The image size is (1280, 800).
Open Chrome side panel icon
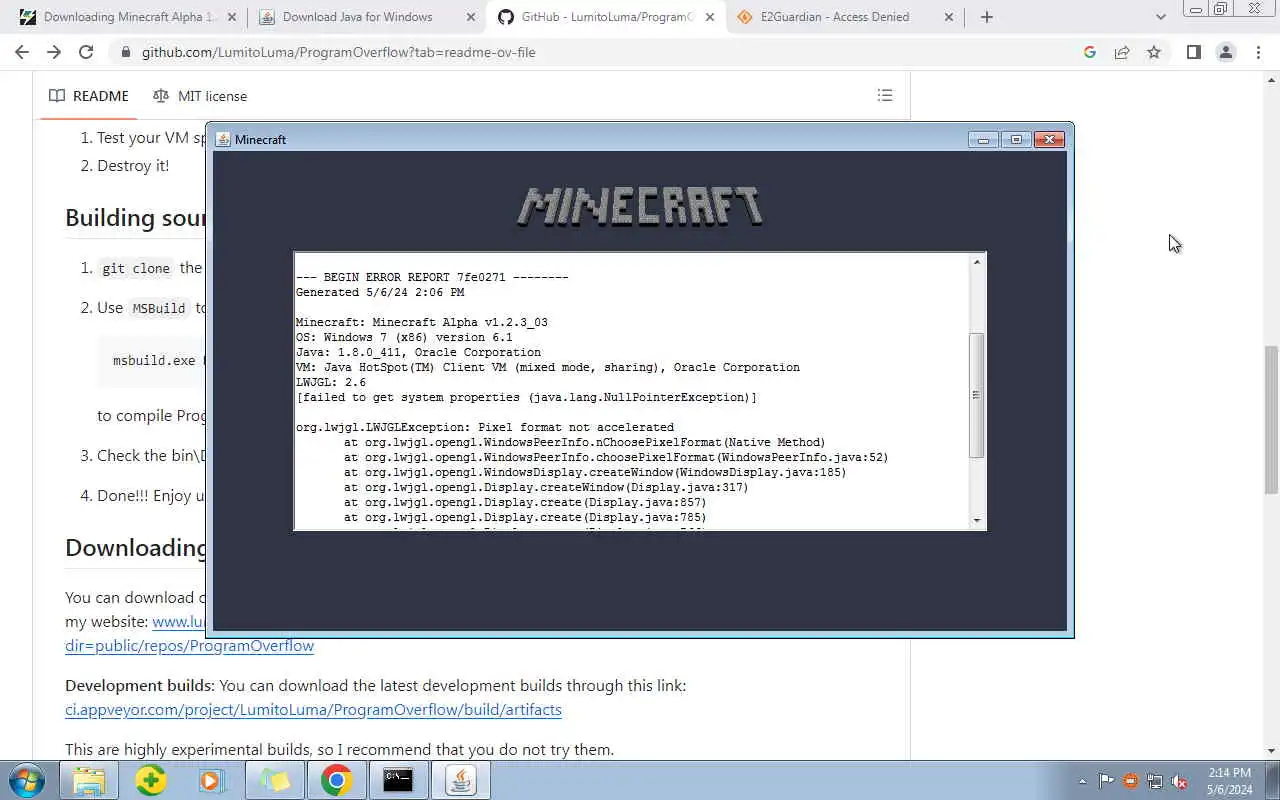[x=1193, y=52]
